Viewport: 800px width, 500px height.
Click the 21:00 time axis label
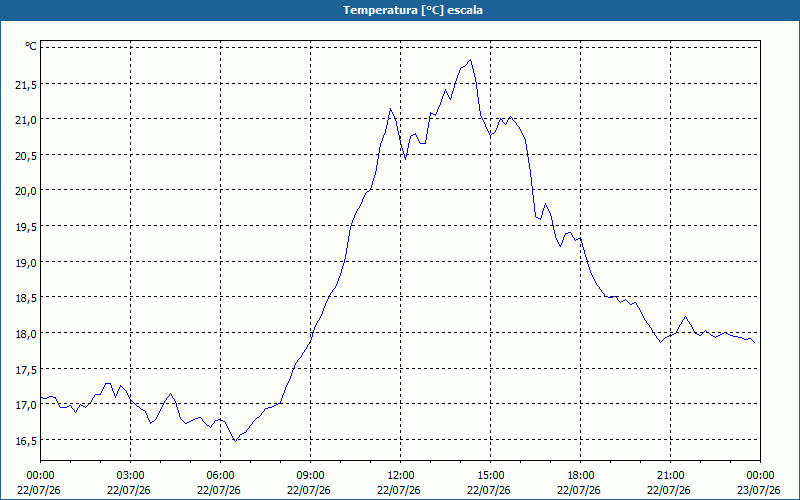pos(670,476)
